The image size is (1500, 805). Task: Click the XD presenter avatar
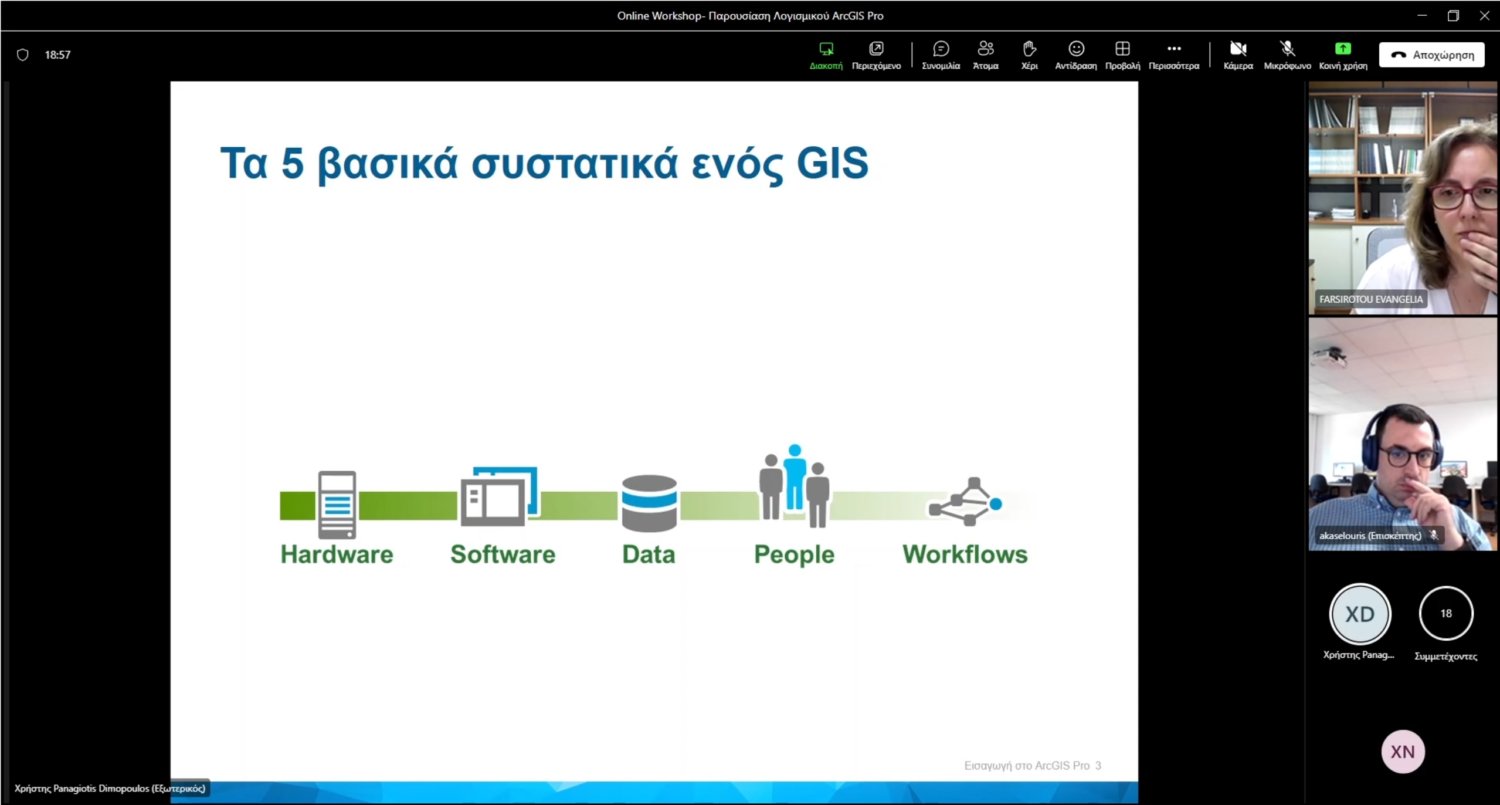[1359, 614]
